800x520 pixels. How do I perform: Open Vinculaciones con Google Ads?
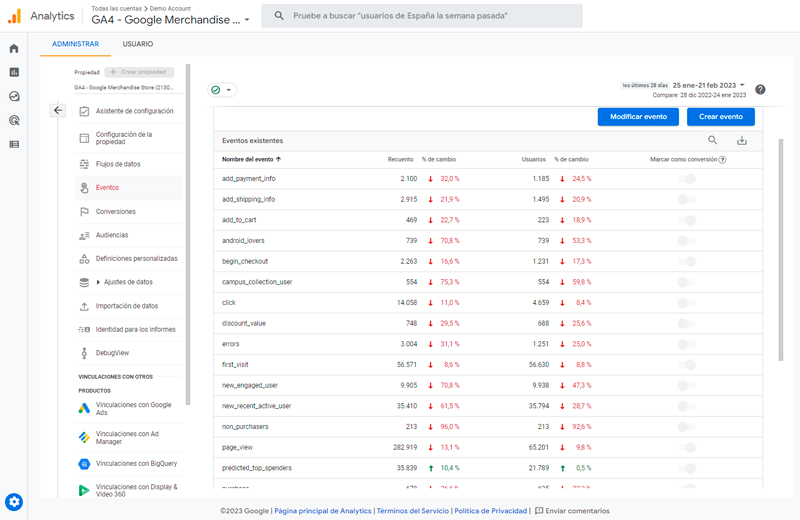pyautogui.click(x=134, y=408)
